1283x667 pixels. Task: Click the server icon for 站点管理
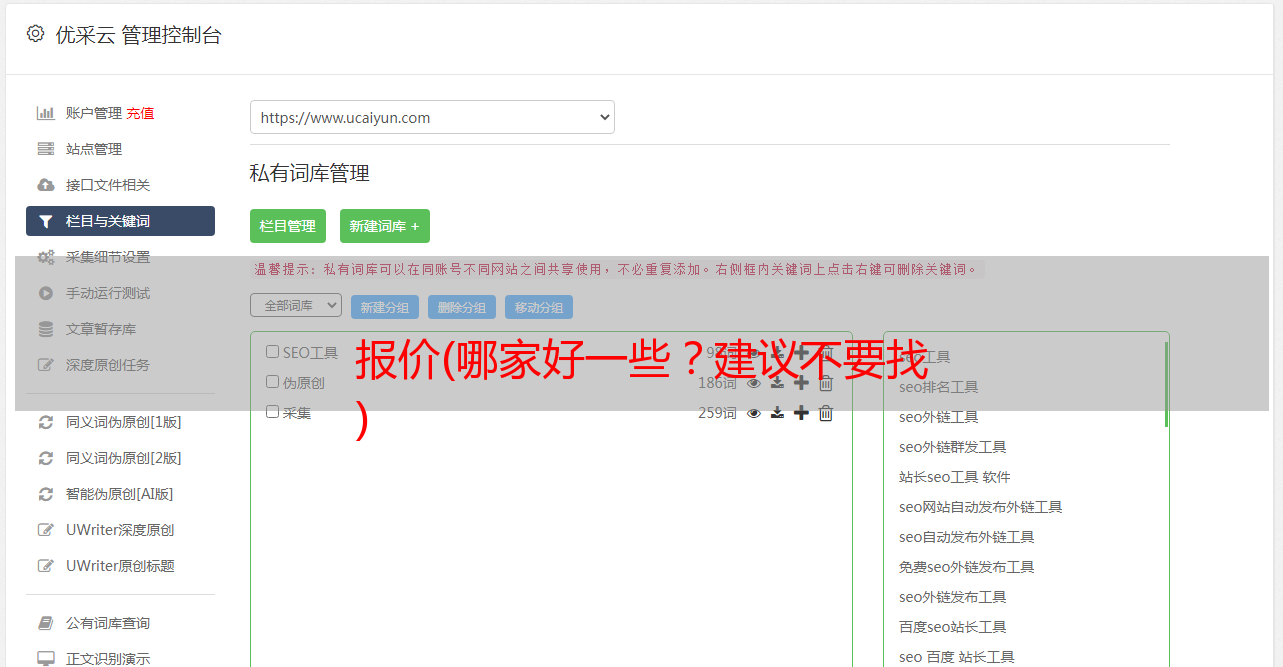(x=45, y=149)
